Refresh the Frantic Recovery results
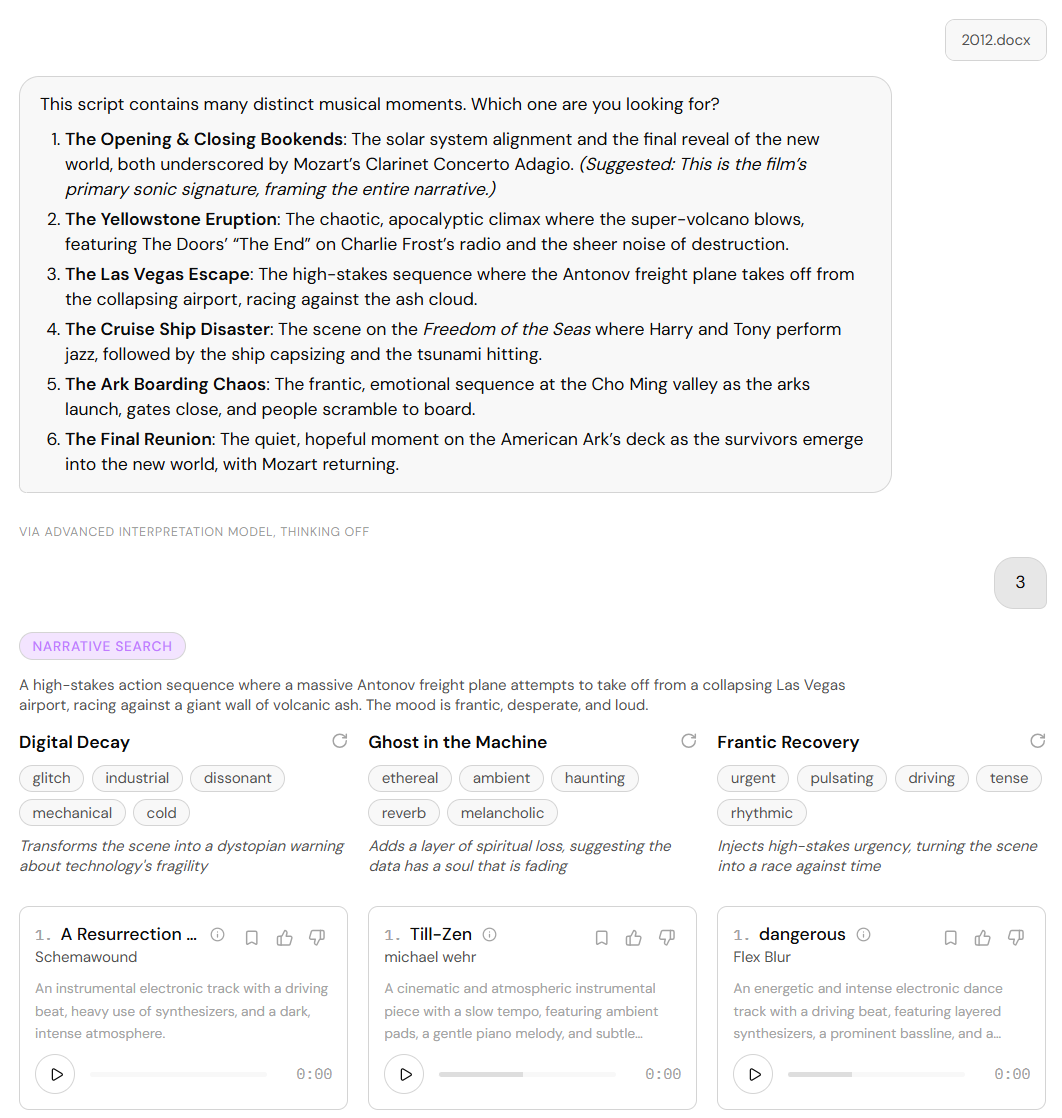This screenshot has height=1118, width=1062. (x=1038, y=741)
